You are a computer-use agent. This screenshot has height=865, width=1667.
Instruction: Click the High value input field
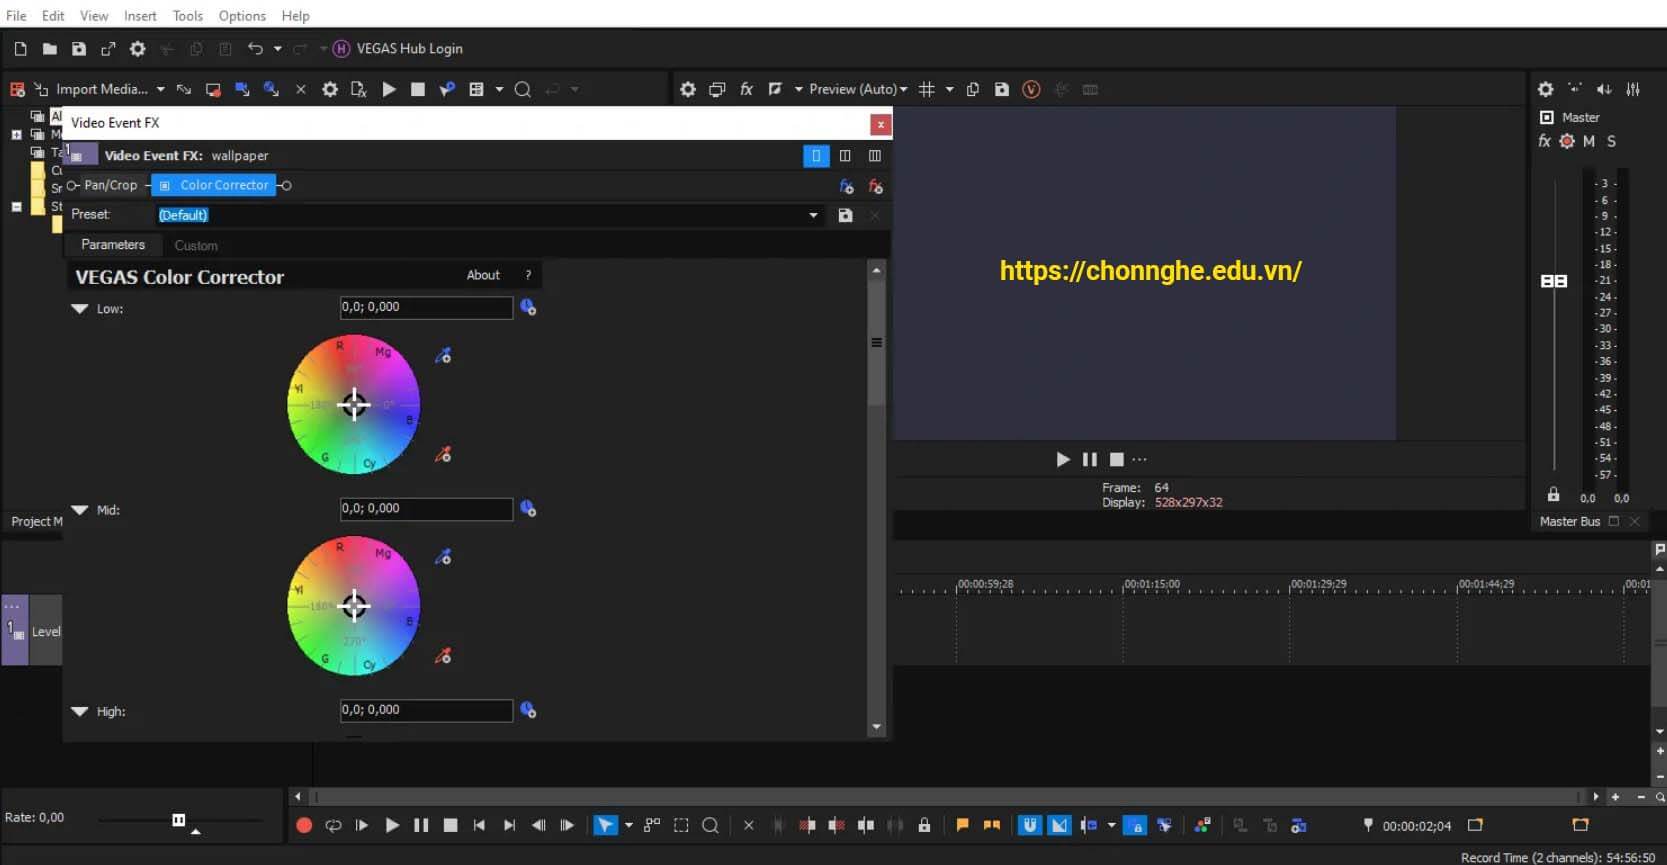pos(426,710)
